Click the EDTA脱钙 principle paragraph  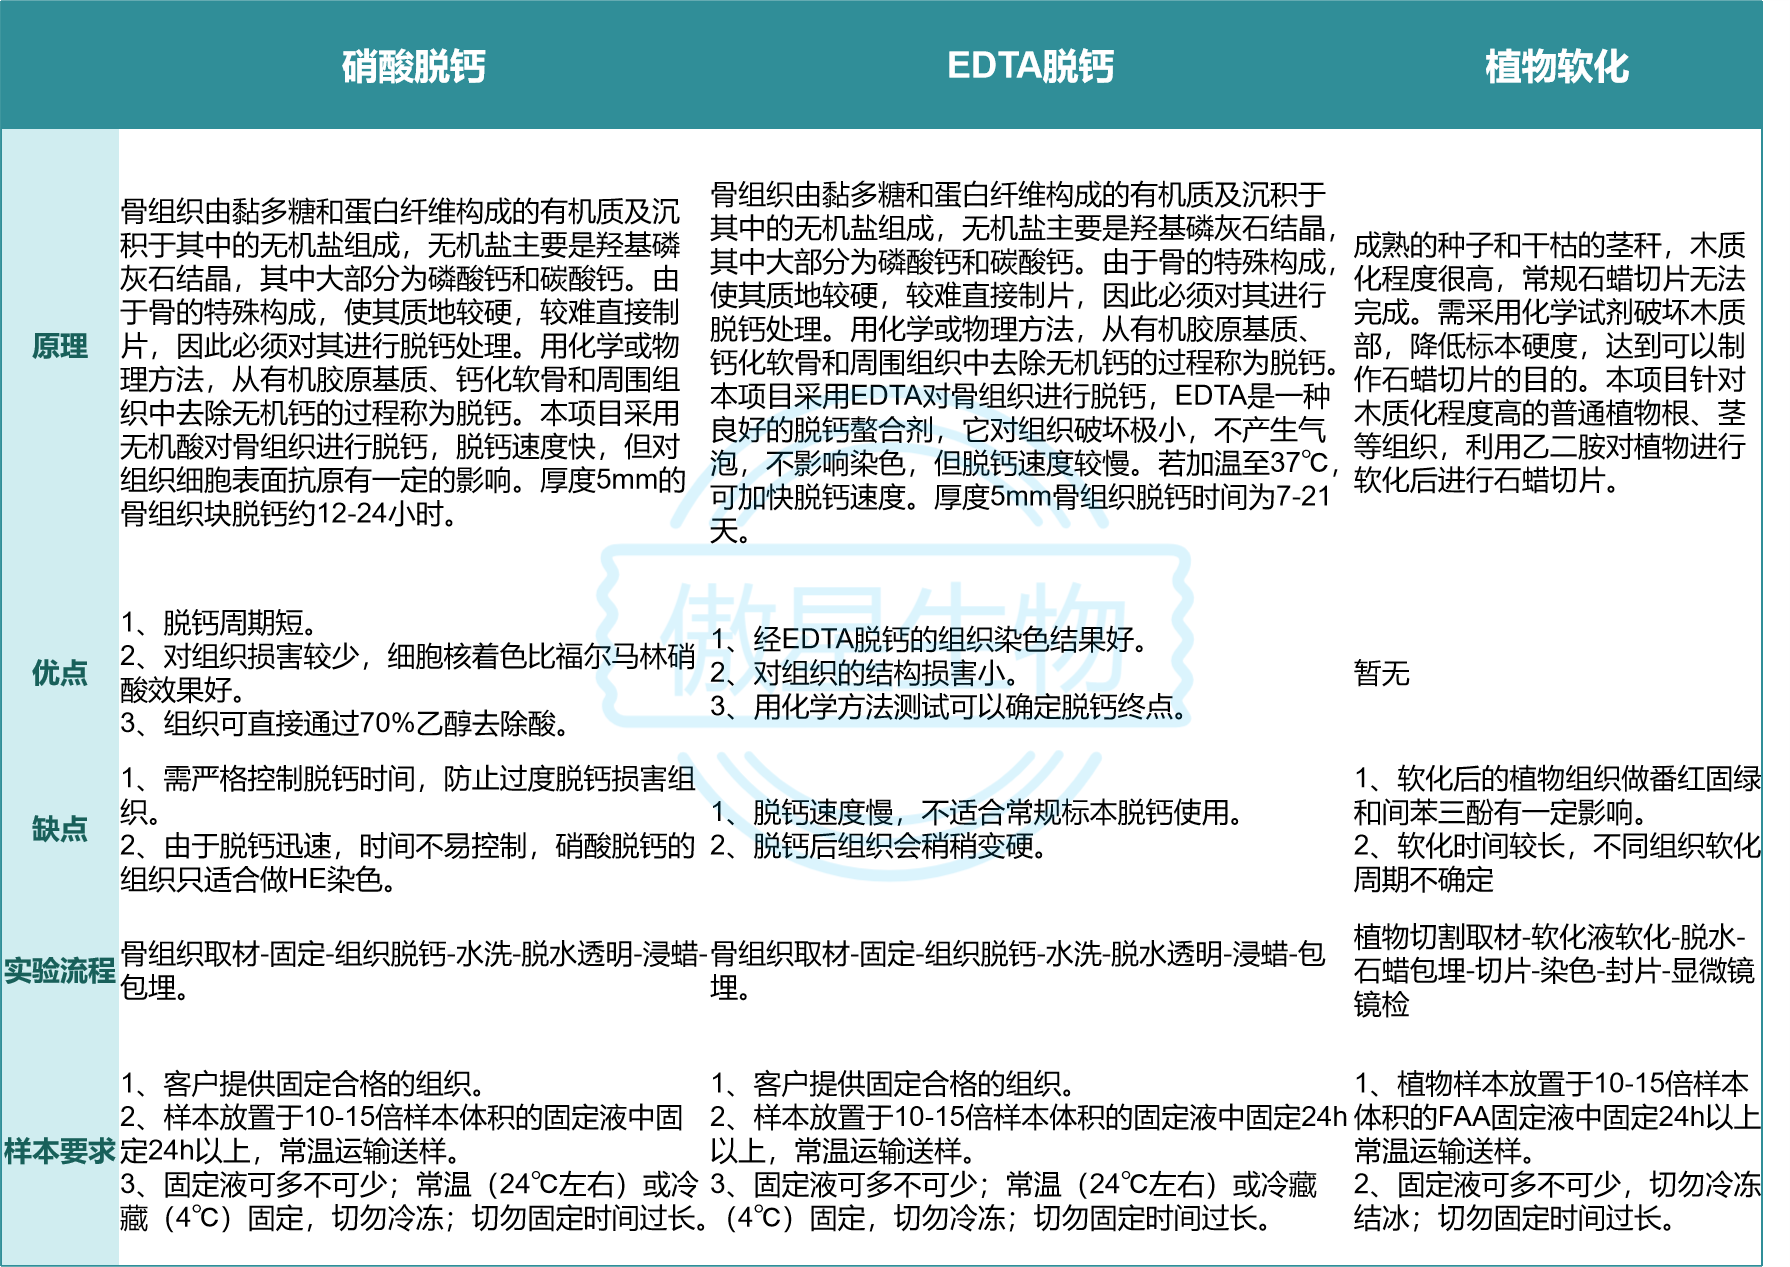pyautogui.click(x=1024, y=362)
